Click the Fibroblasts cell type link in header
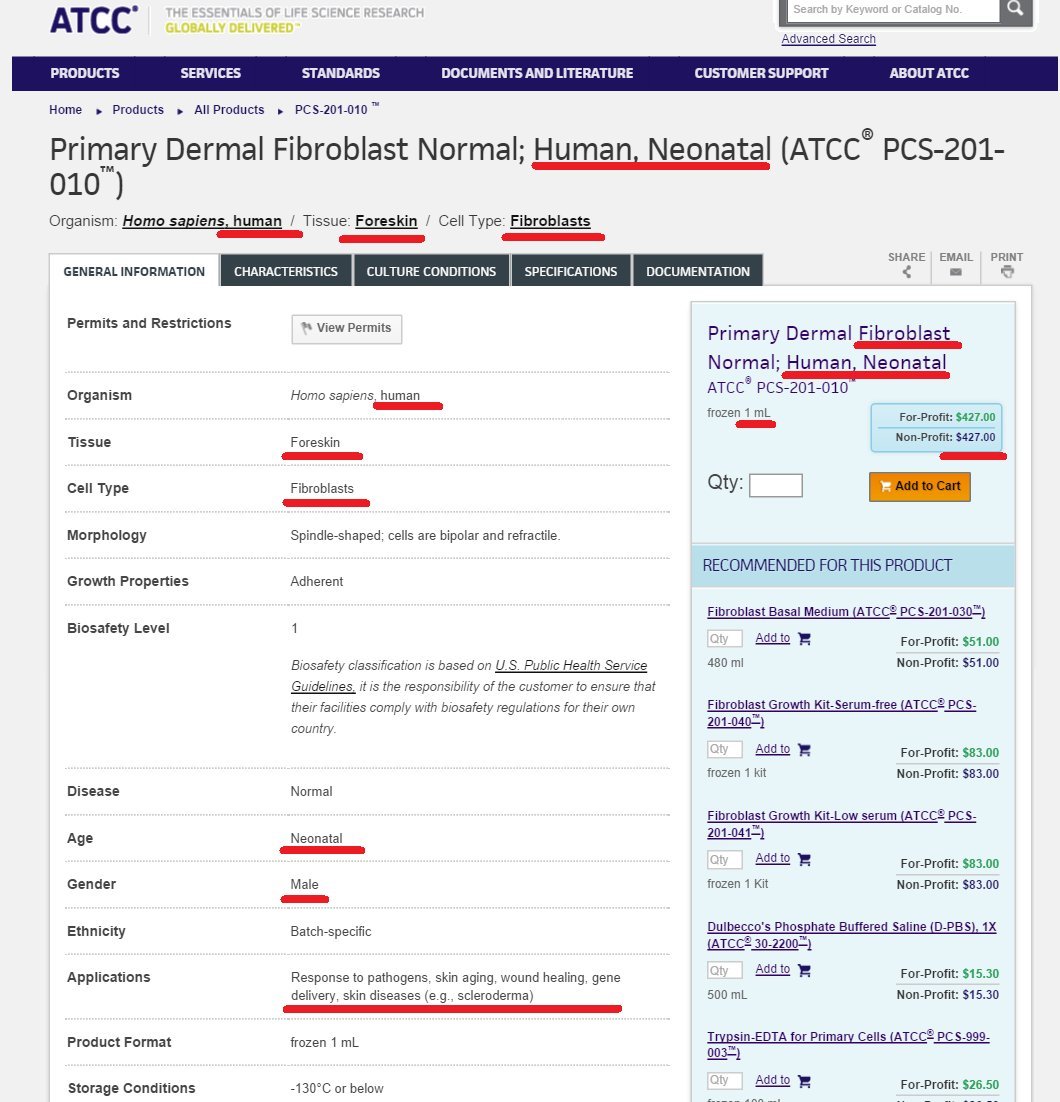The width and height of the screenshot is (1060, 1102). [550, 221]
